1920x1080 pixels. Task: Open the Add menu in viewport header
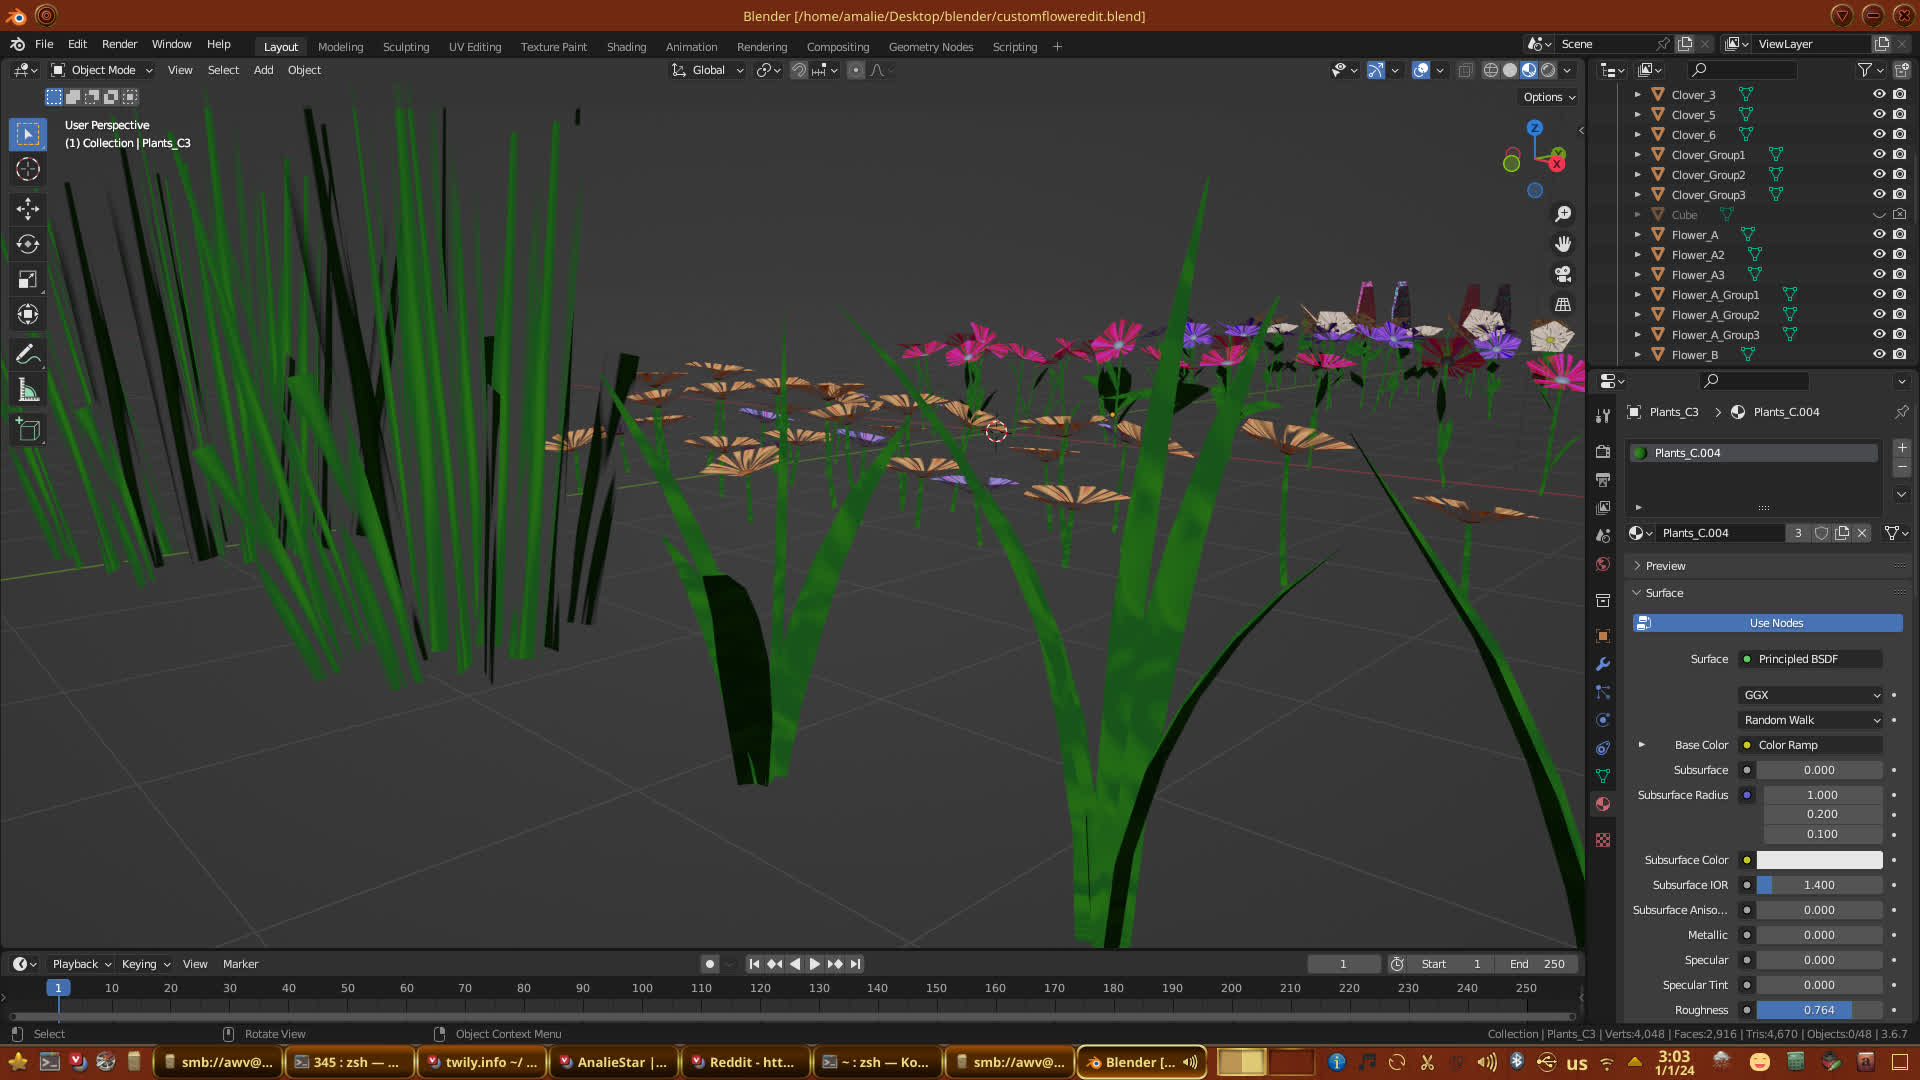coord(263,70)
